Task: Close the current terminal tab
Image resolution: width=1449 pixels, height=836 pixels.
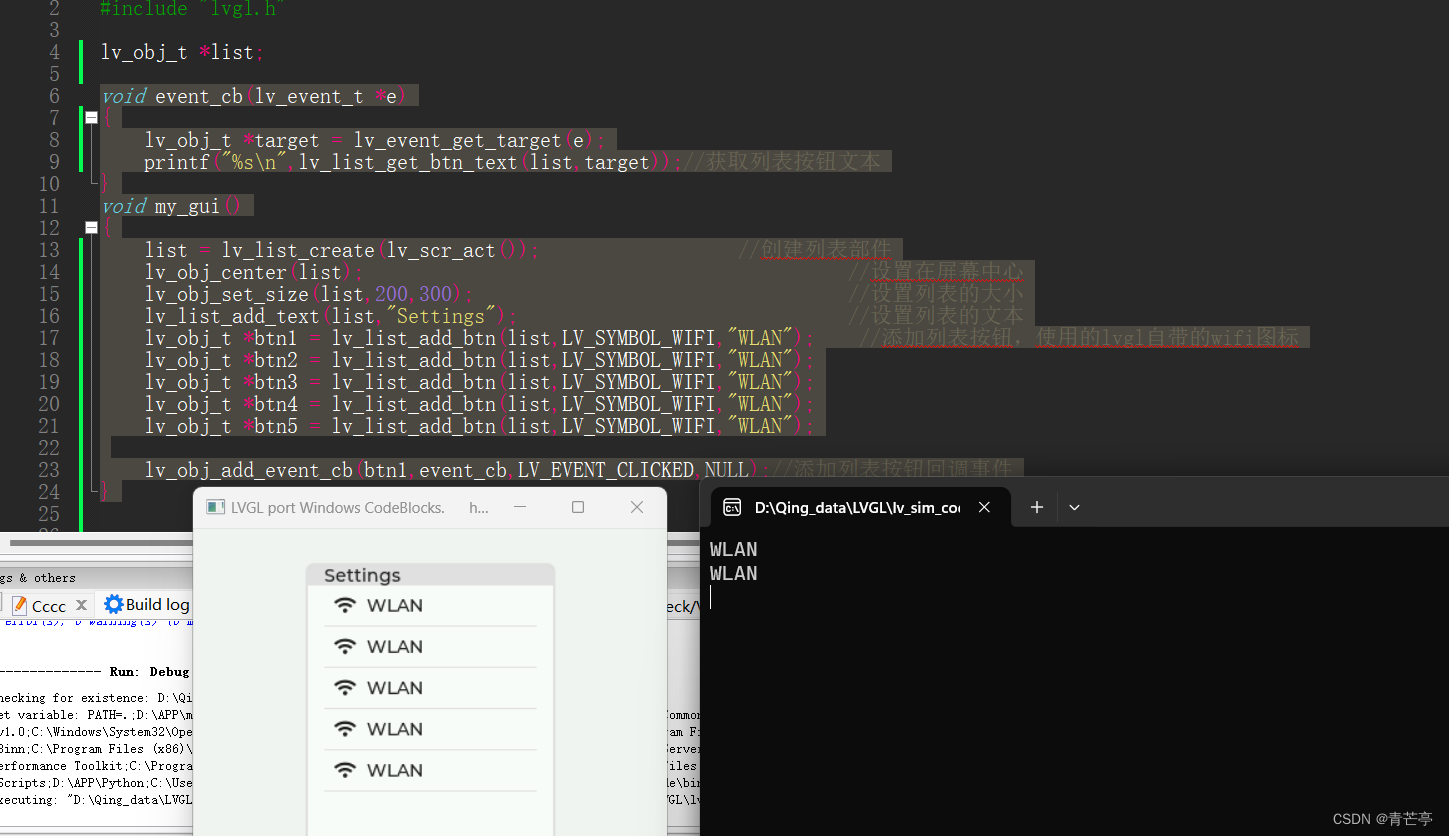Action: tap(984, 507)
